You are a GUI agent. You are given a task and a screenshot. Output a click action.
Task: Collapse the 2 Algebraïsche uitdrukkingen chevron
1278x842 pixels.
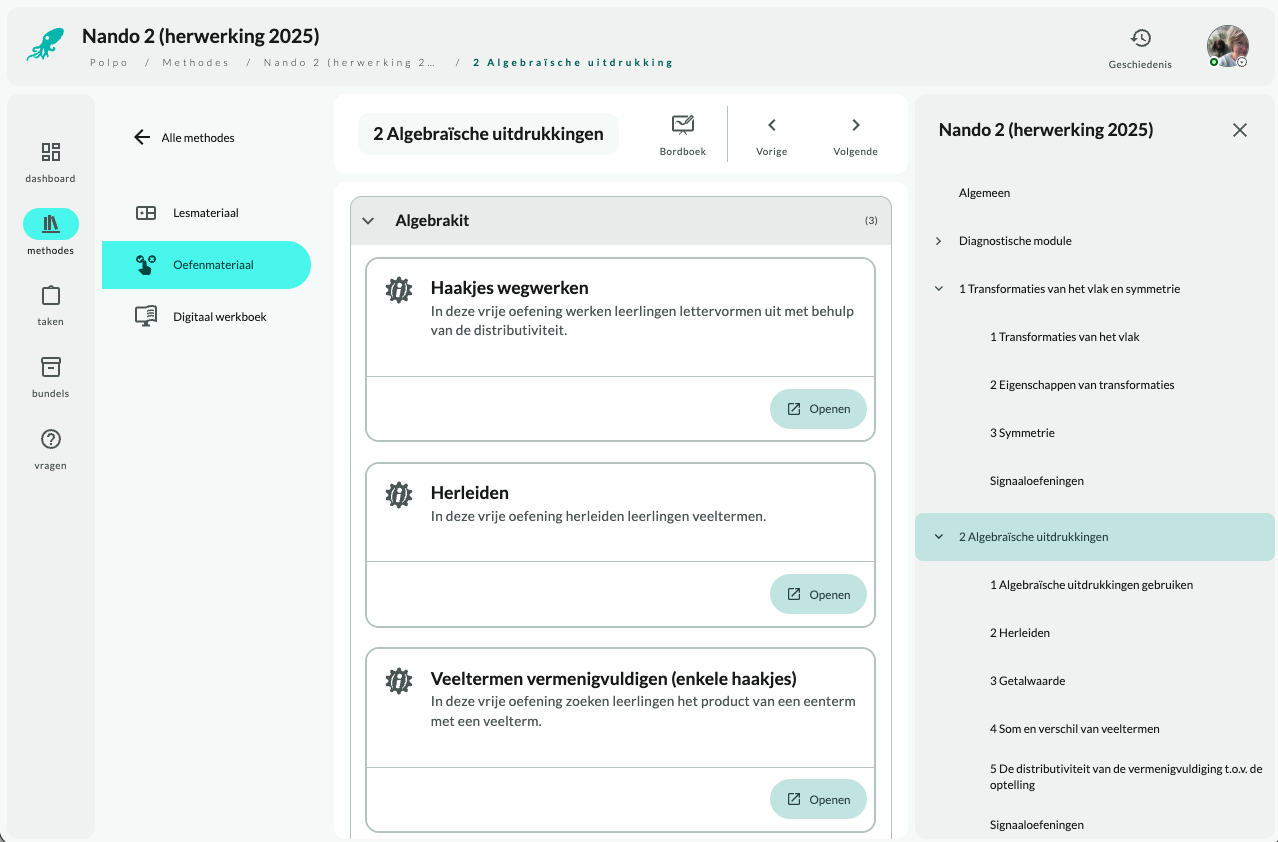pos(938,537)
